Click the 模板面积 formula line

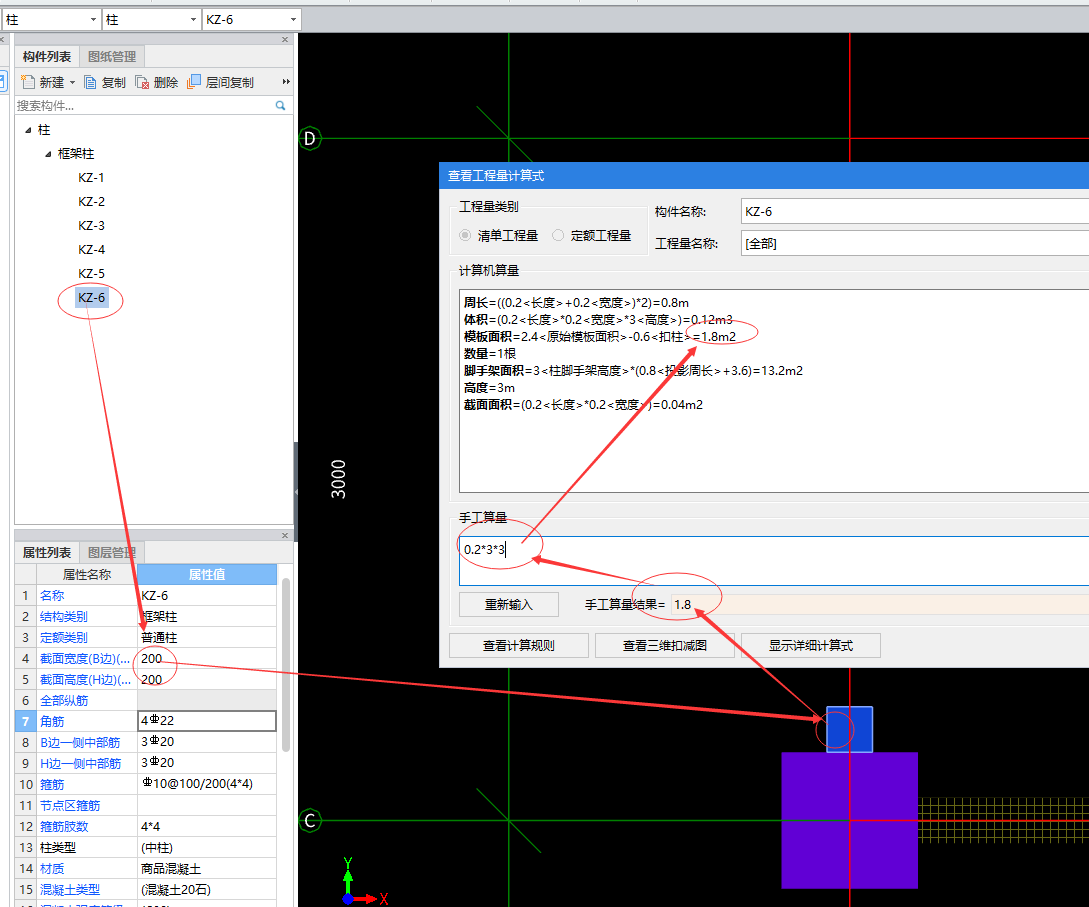pyautogui.click(x=600, y=337)
